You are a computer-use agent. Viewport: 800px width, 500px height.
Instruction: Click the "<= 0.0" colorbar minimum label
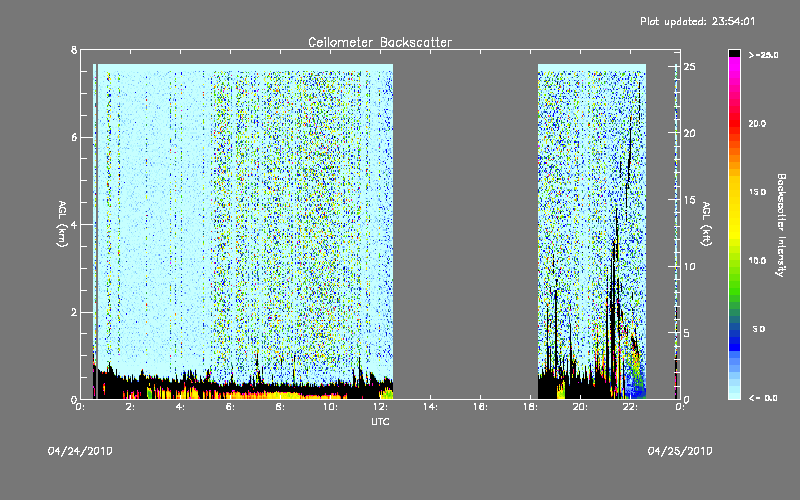tap(763, 398)
